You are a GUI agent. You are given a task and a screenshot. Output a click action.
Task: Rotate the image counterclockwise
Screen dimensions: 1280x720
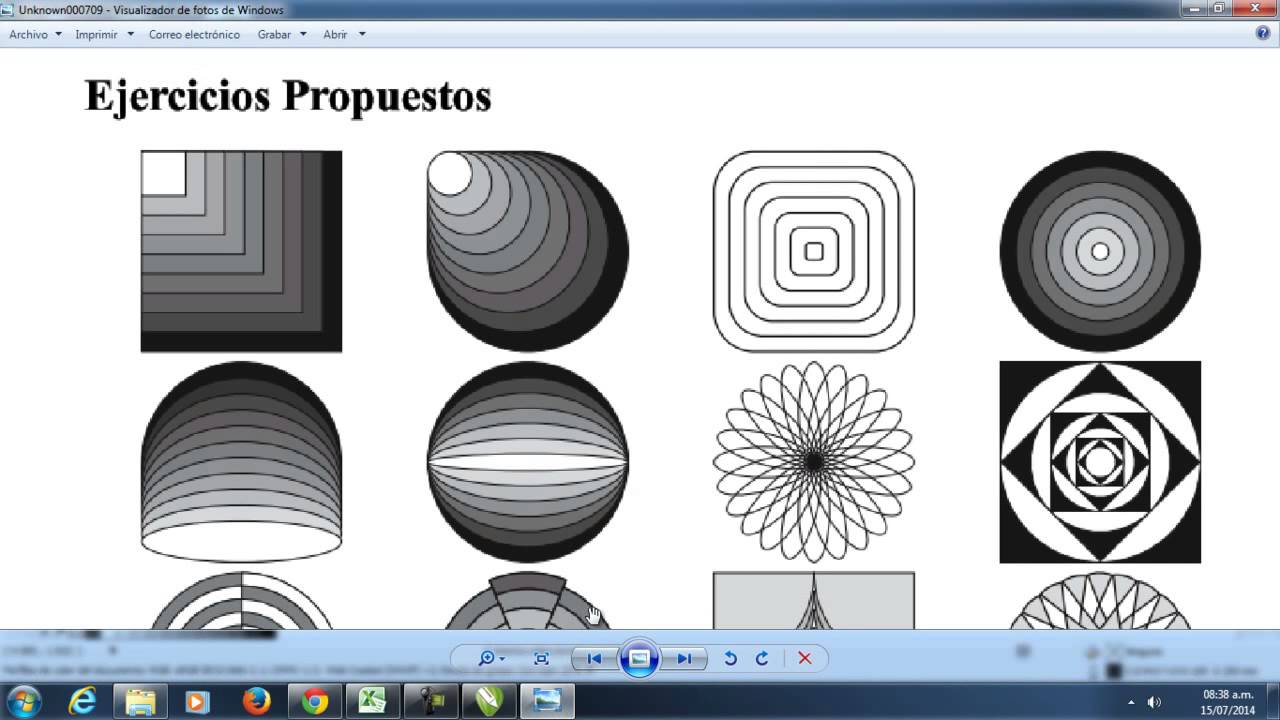tap(730, 658)
